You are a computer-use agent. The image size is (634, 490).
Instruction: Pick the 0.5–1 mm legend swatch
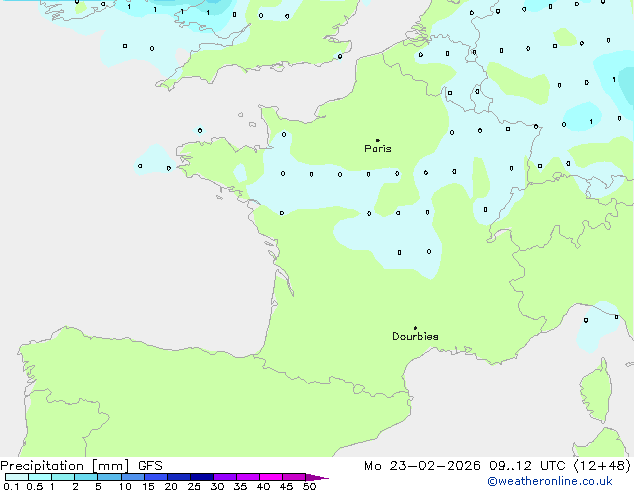(40, 477)
